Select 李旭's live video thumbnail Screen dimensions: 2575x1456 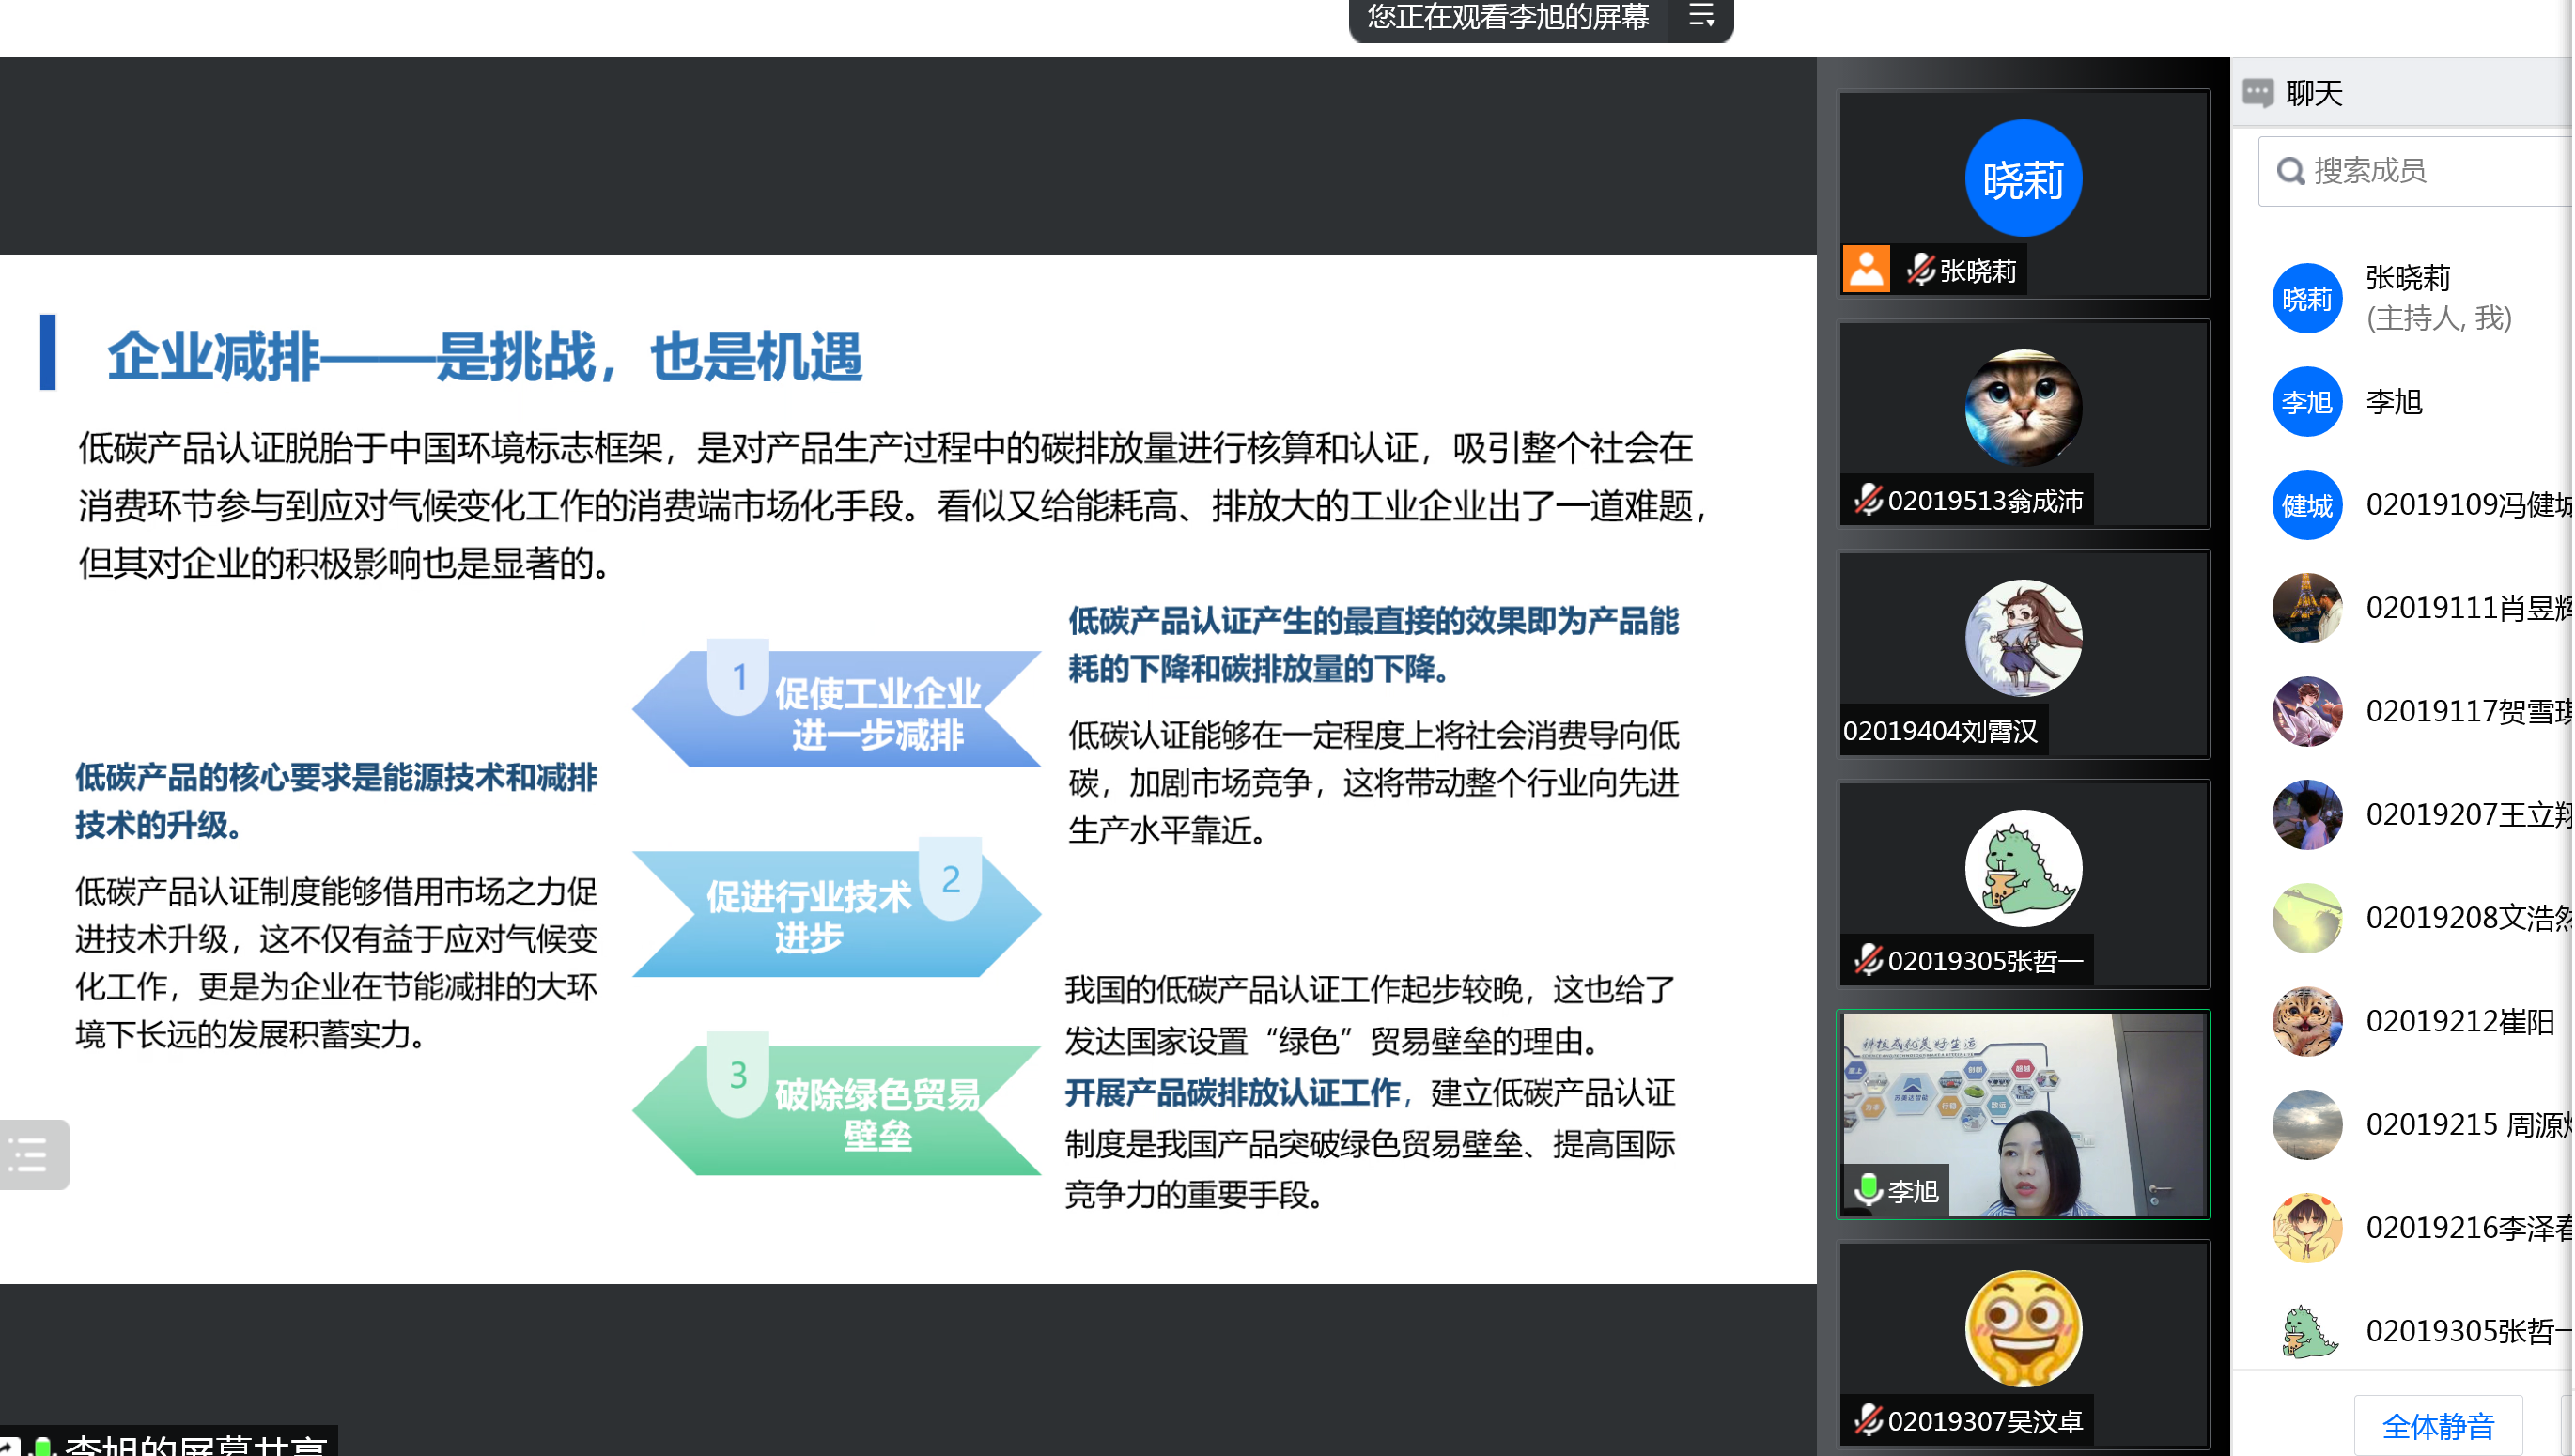tap(2024, 1114)
